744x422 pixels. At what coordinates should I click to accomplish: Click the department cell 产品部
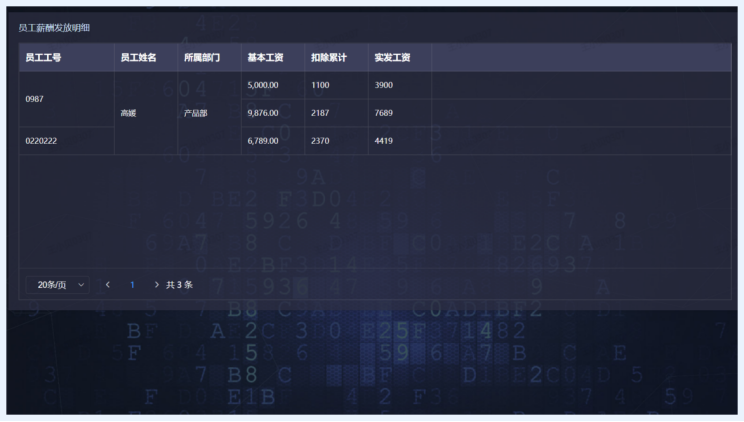[195, 113]
